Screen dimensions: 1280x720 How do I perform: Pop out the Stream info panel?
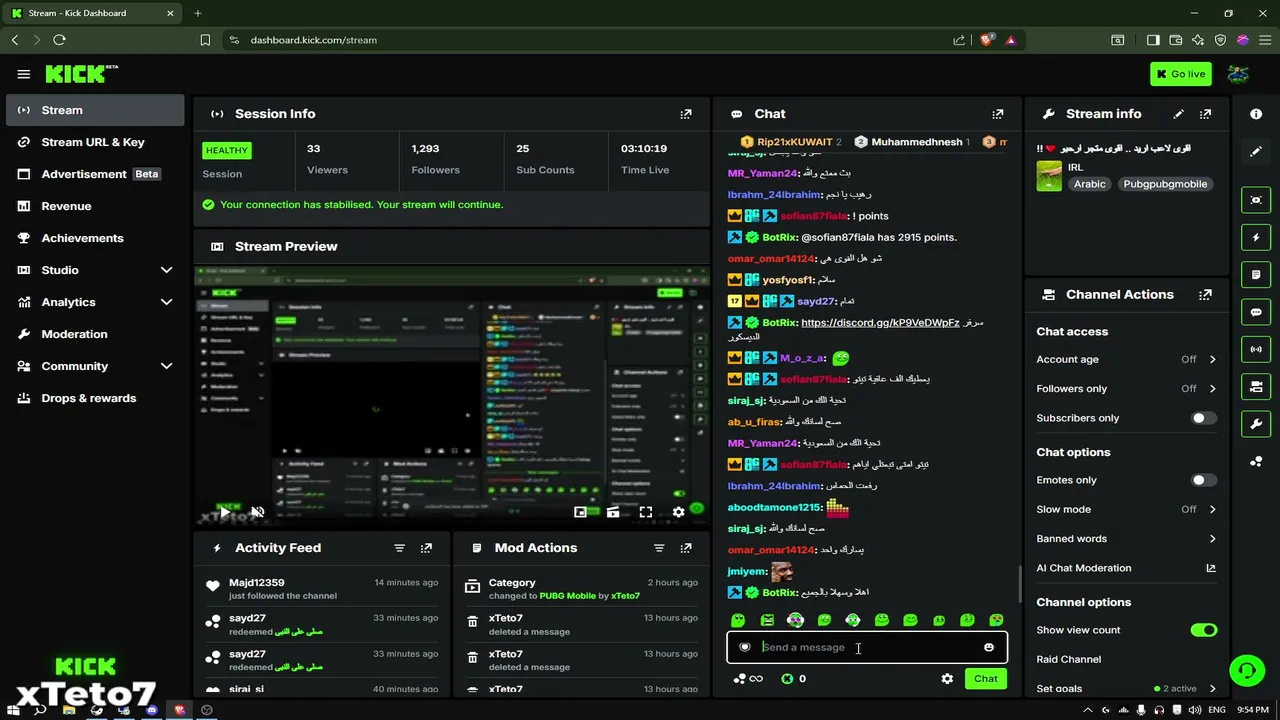(x=1206, y=114)
